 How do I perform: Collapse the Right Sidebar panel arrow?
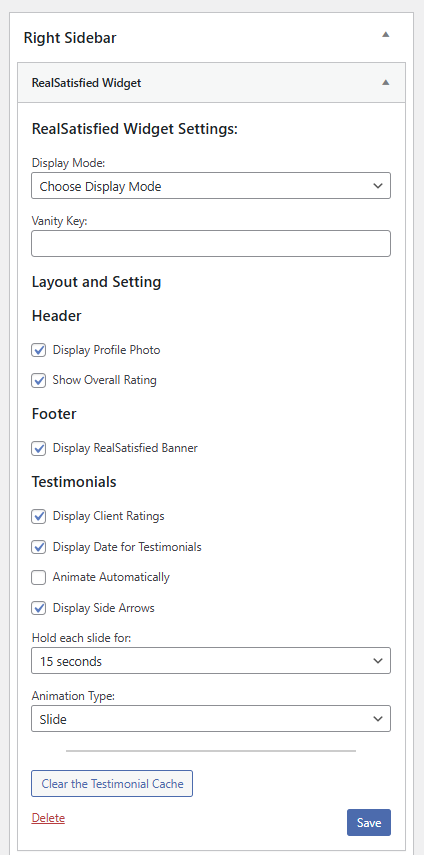[385, 34]
